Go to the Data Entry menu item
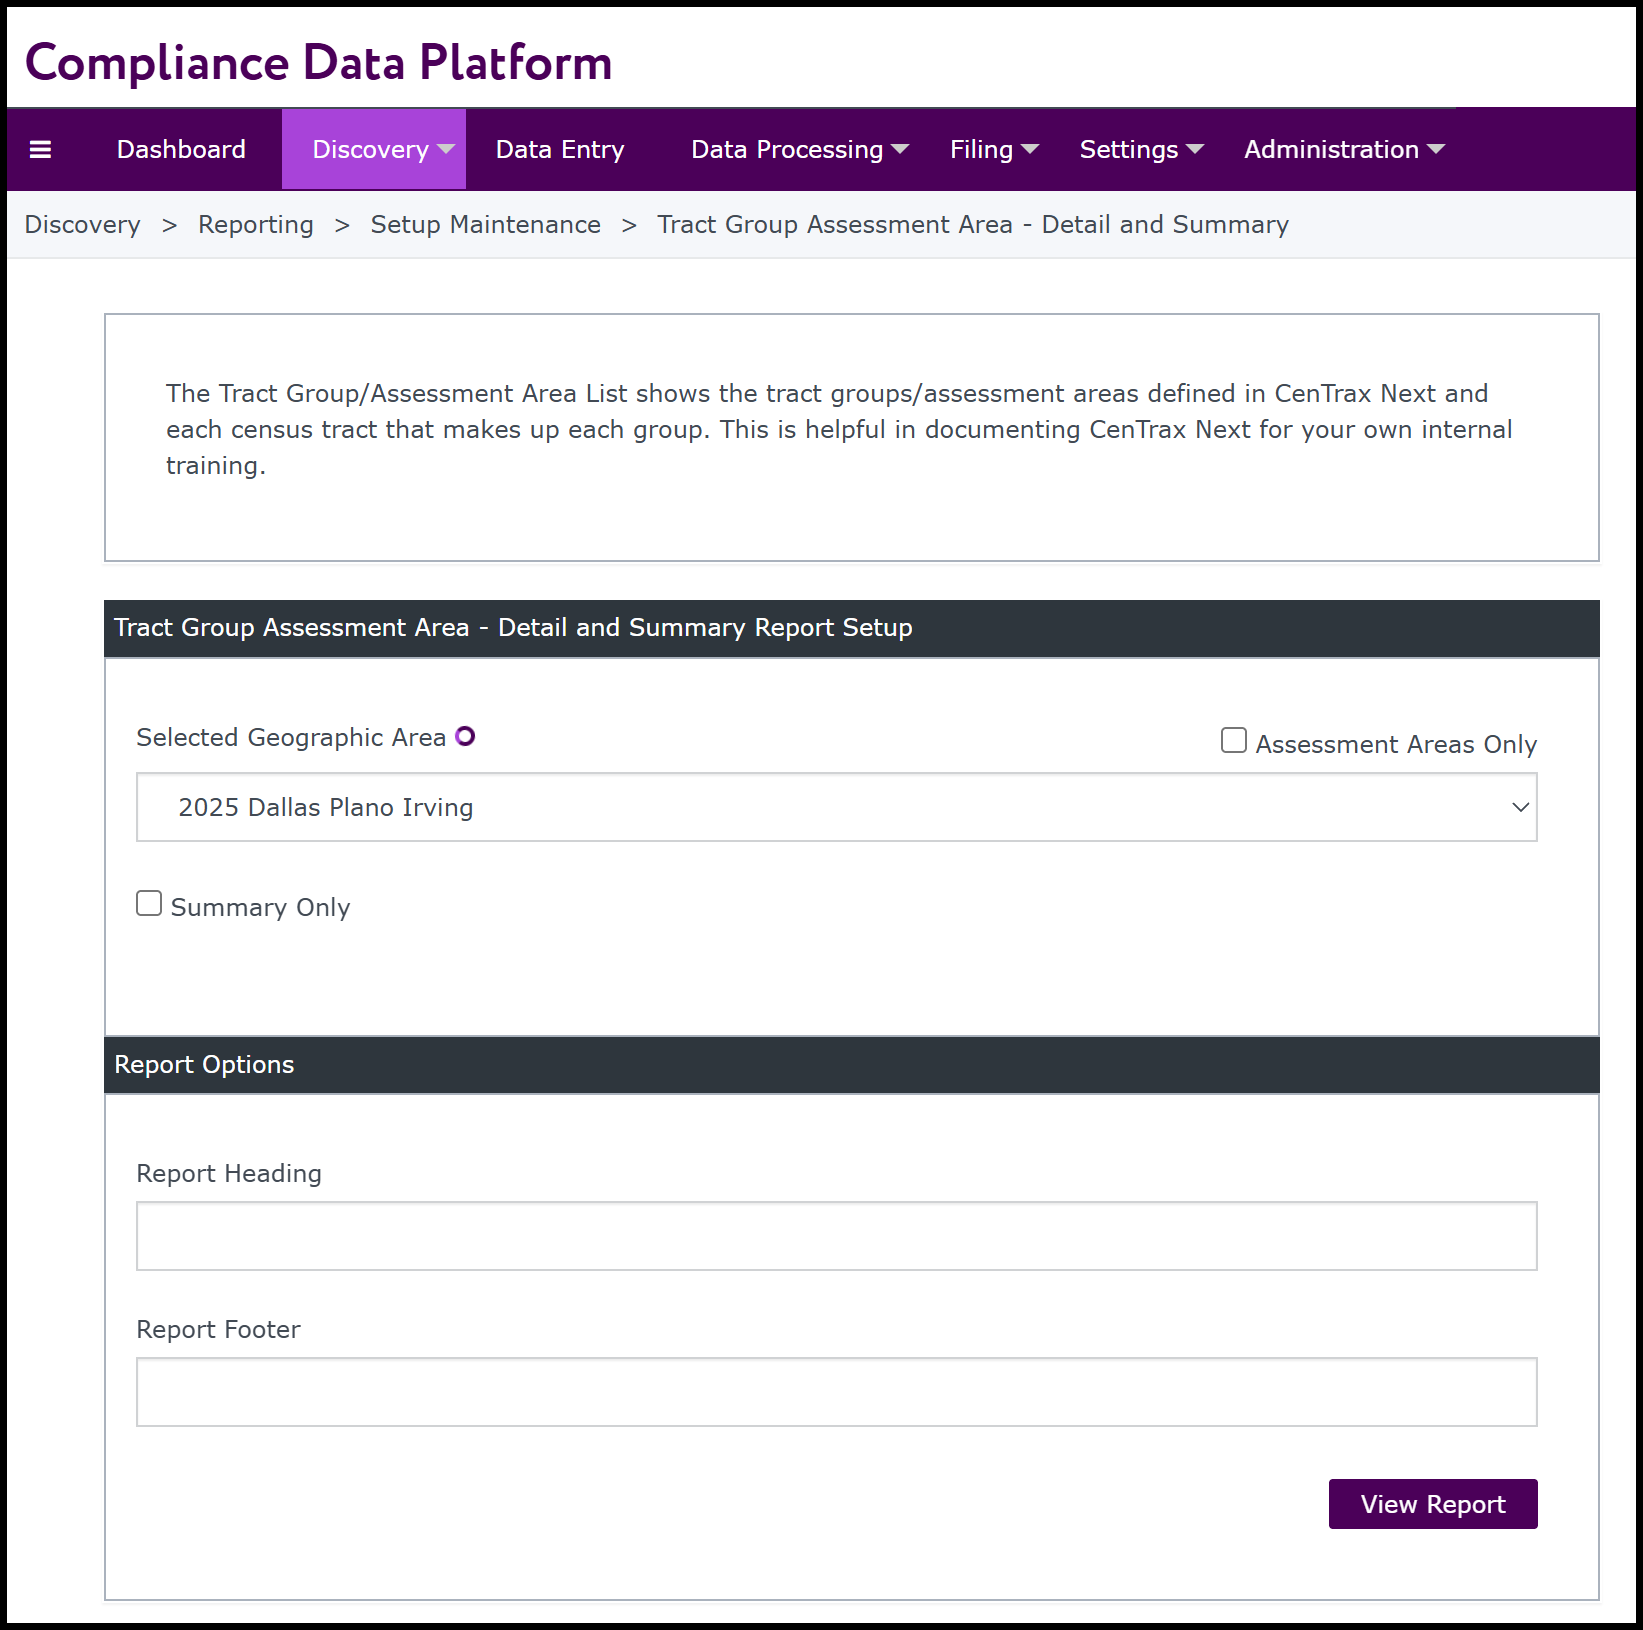 [x=560, y=149]
